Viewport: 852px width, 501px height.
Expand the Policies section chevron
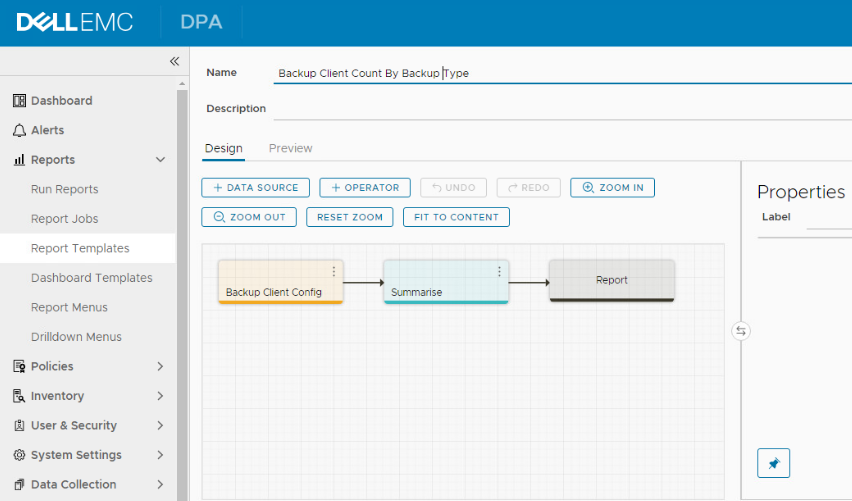click(160, 367)
